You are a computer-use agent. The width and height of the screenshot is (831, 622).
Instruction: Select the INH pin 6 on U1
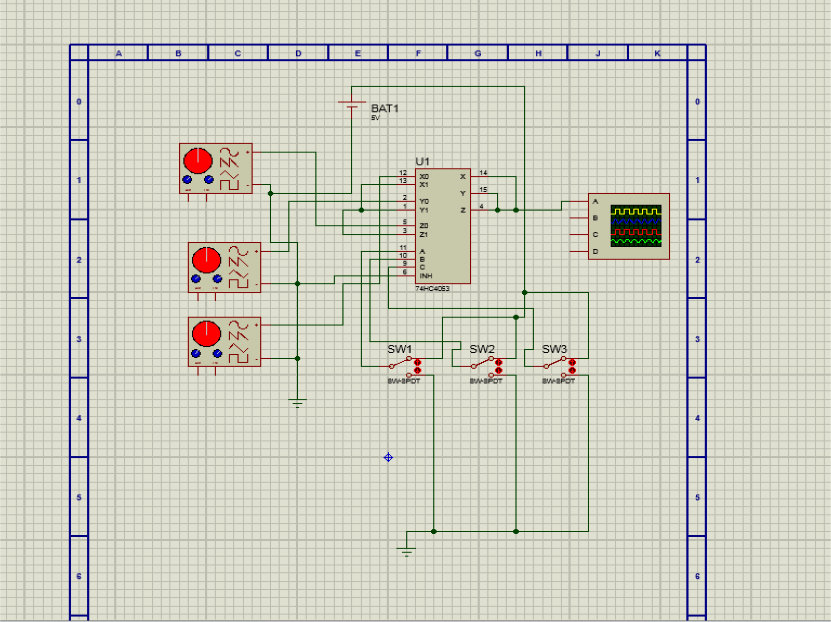tap(406, 276)
